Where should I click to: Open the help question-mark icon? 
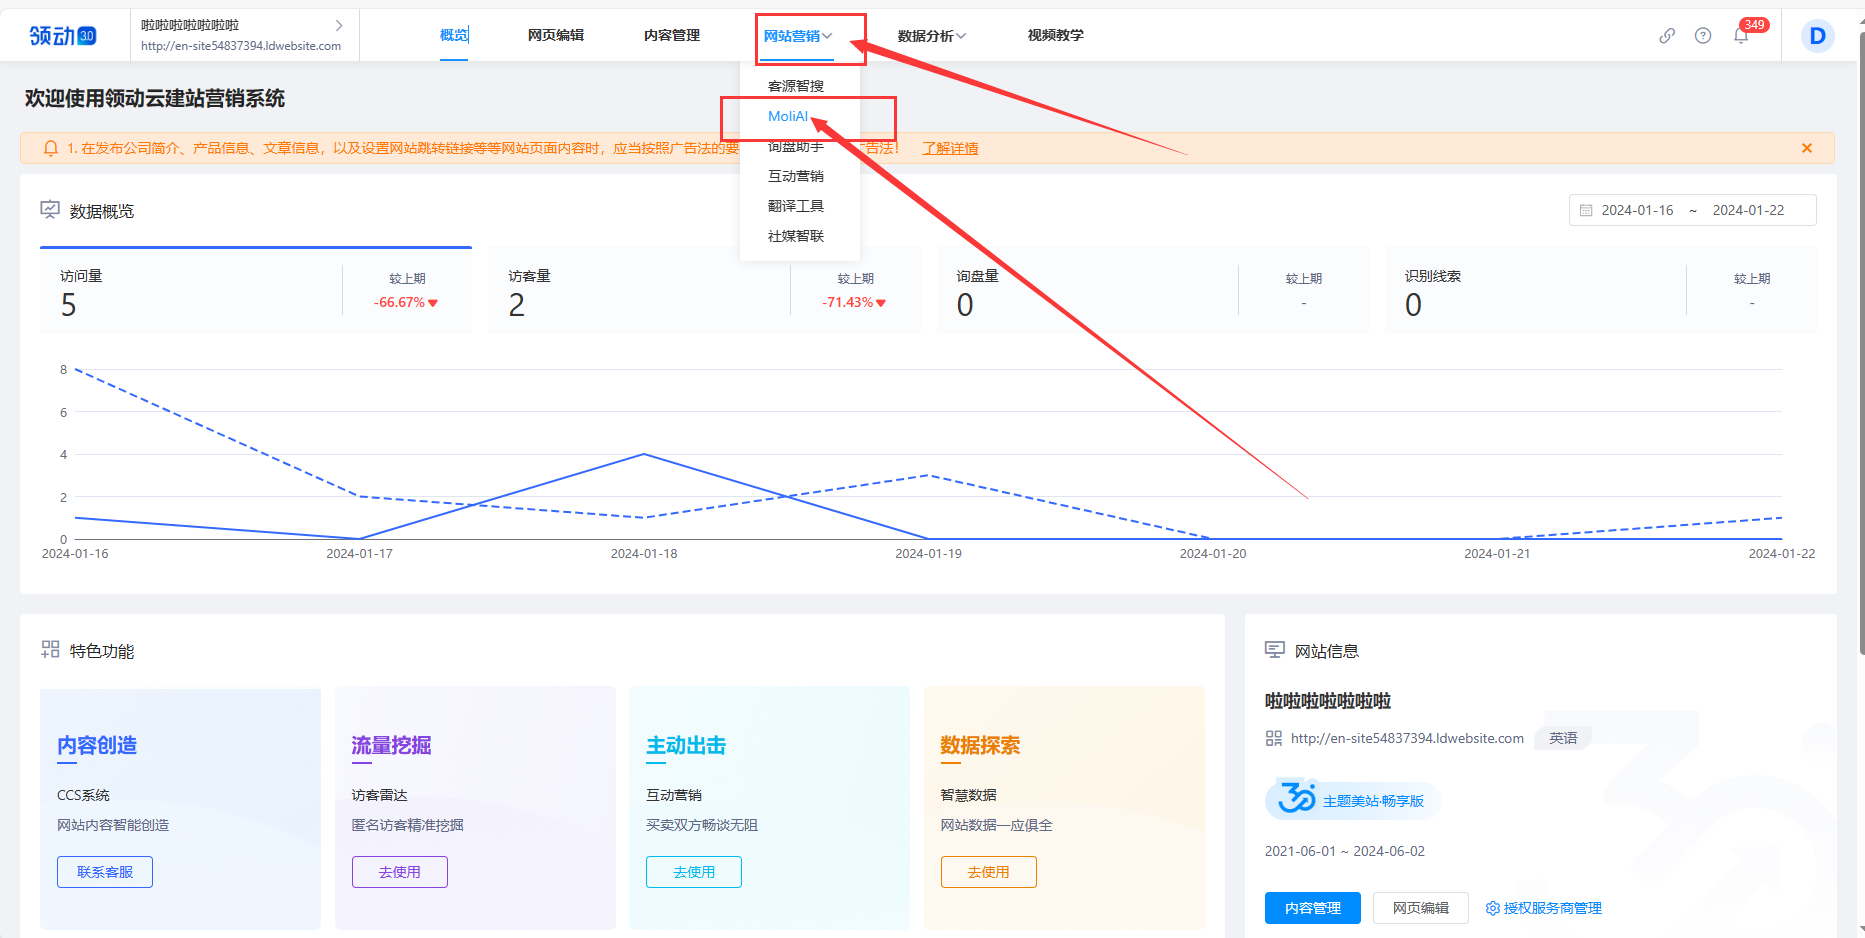pyautogui.click(x=1703, y=35)
